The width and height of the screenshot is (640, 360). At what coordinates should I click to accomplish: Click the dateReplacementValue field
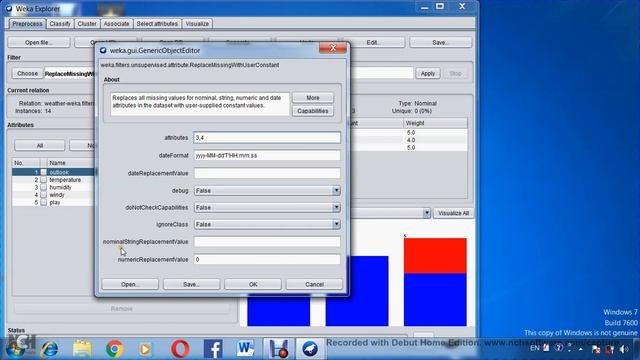(x=267, y=173)
